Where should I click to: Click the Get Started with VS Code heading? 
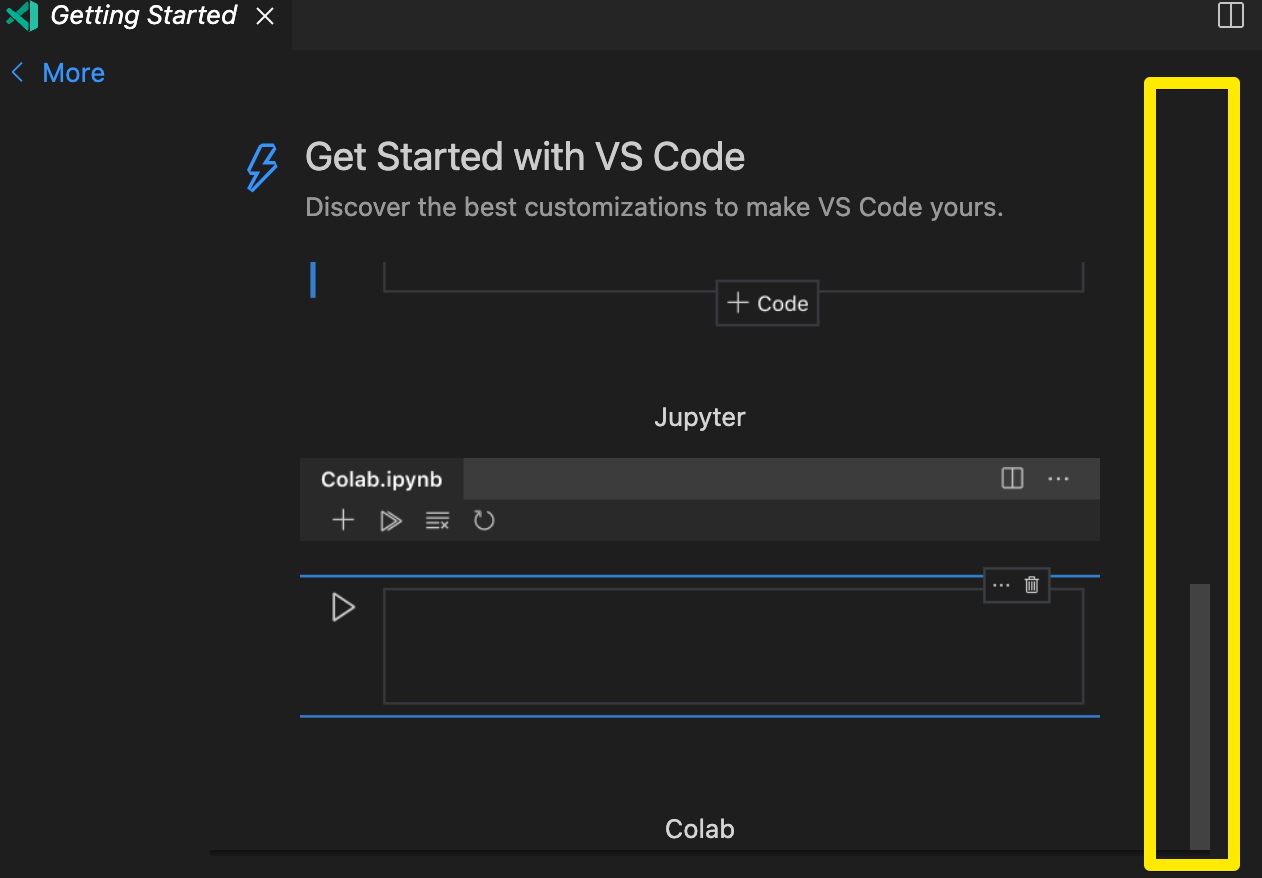point(525,157)
